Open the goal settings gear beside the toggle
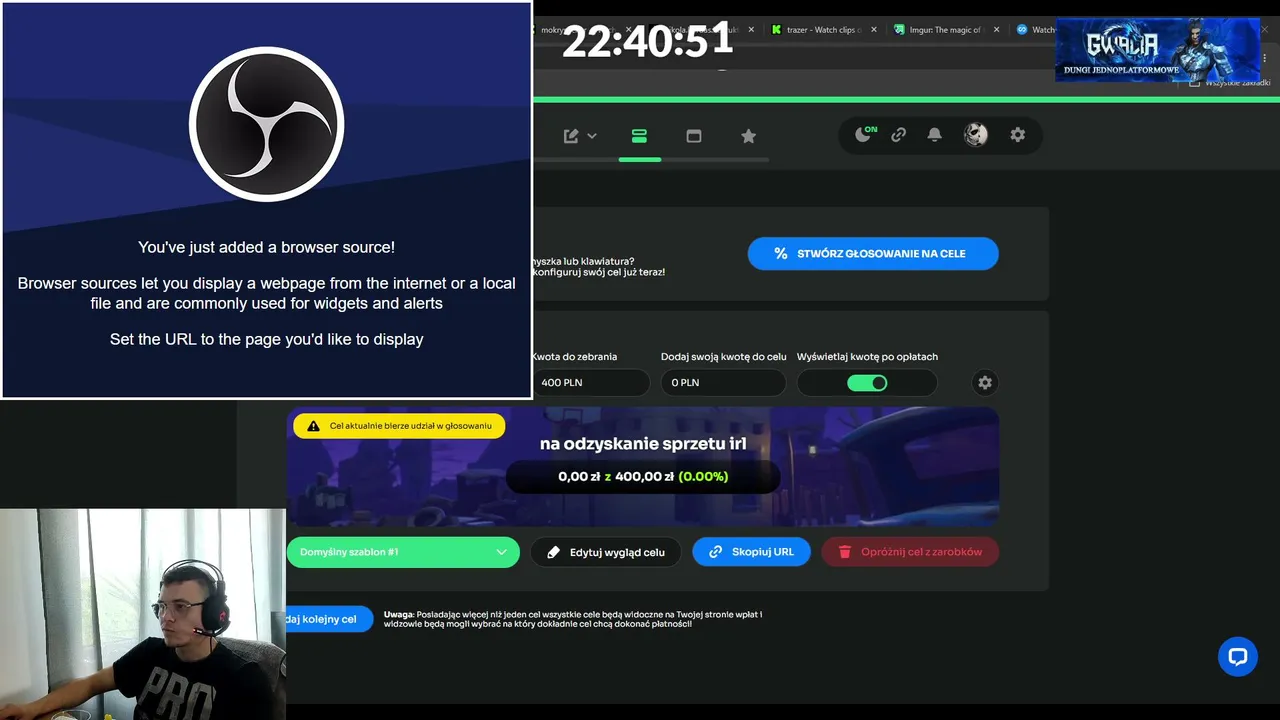 tap(985, 382)
